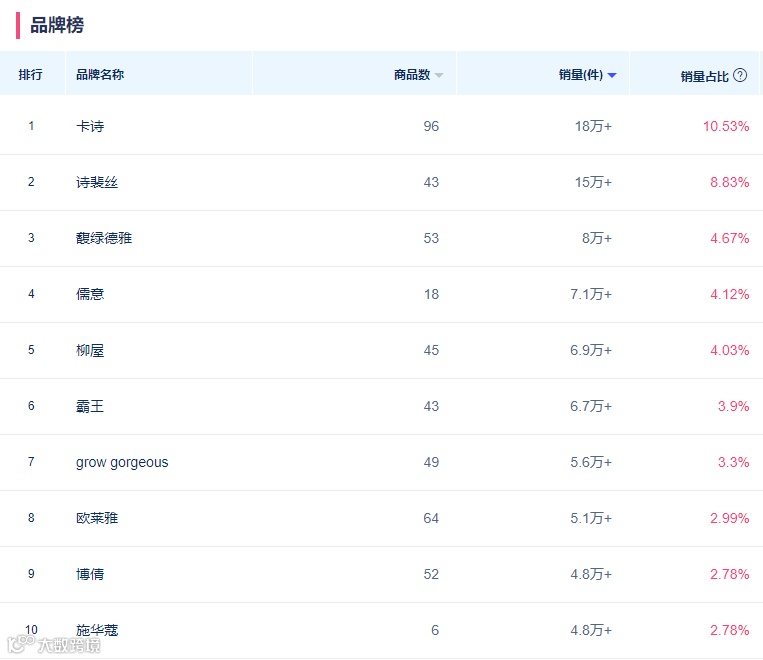The image size is (763, 660).
Task: Open brand 欧莱雅 in rank 8
Action: 97,518
